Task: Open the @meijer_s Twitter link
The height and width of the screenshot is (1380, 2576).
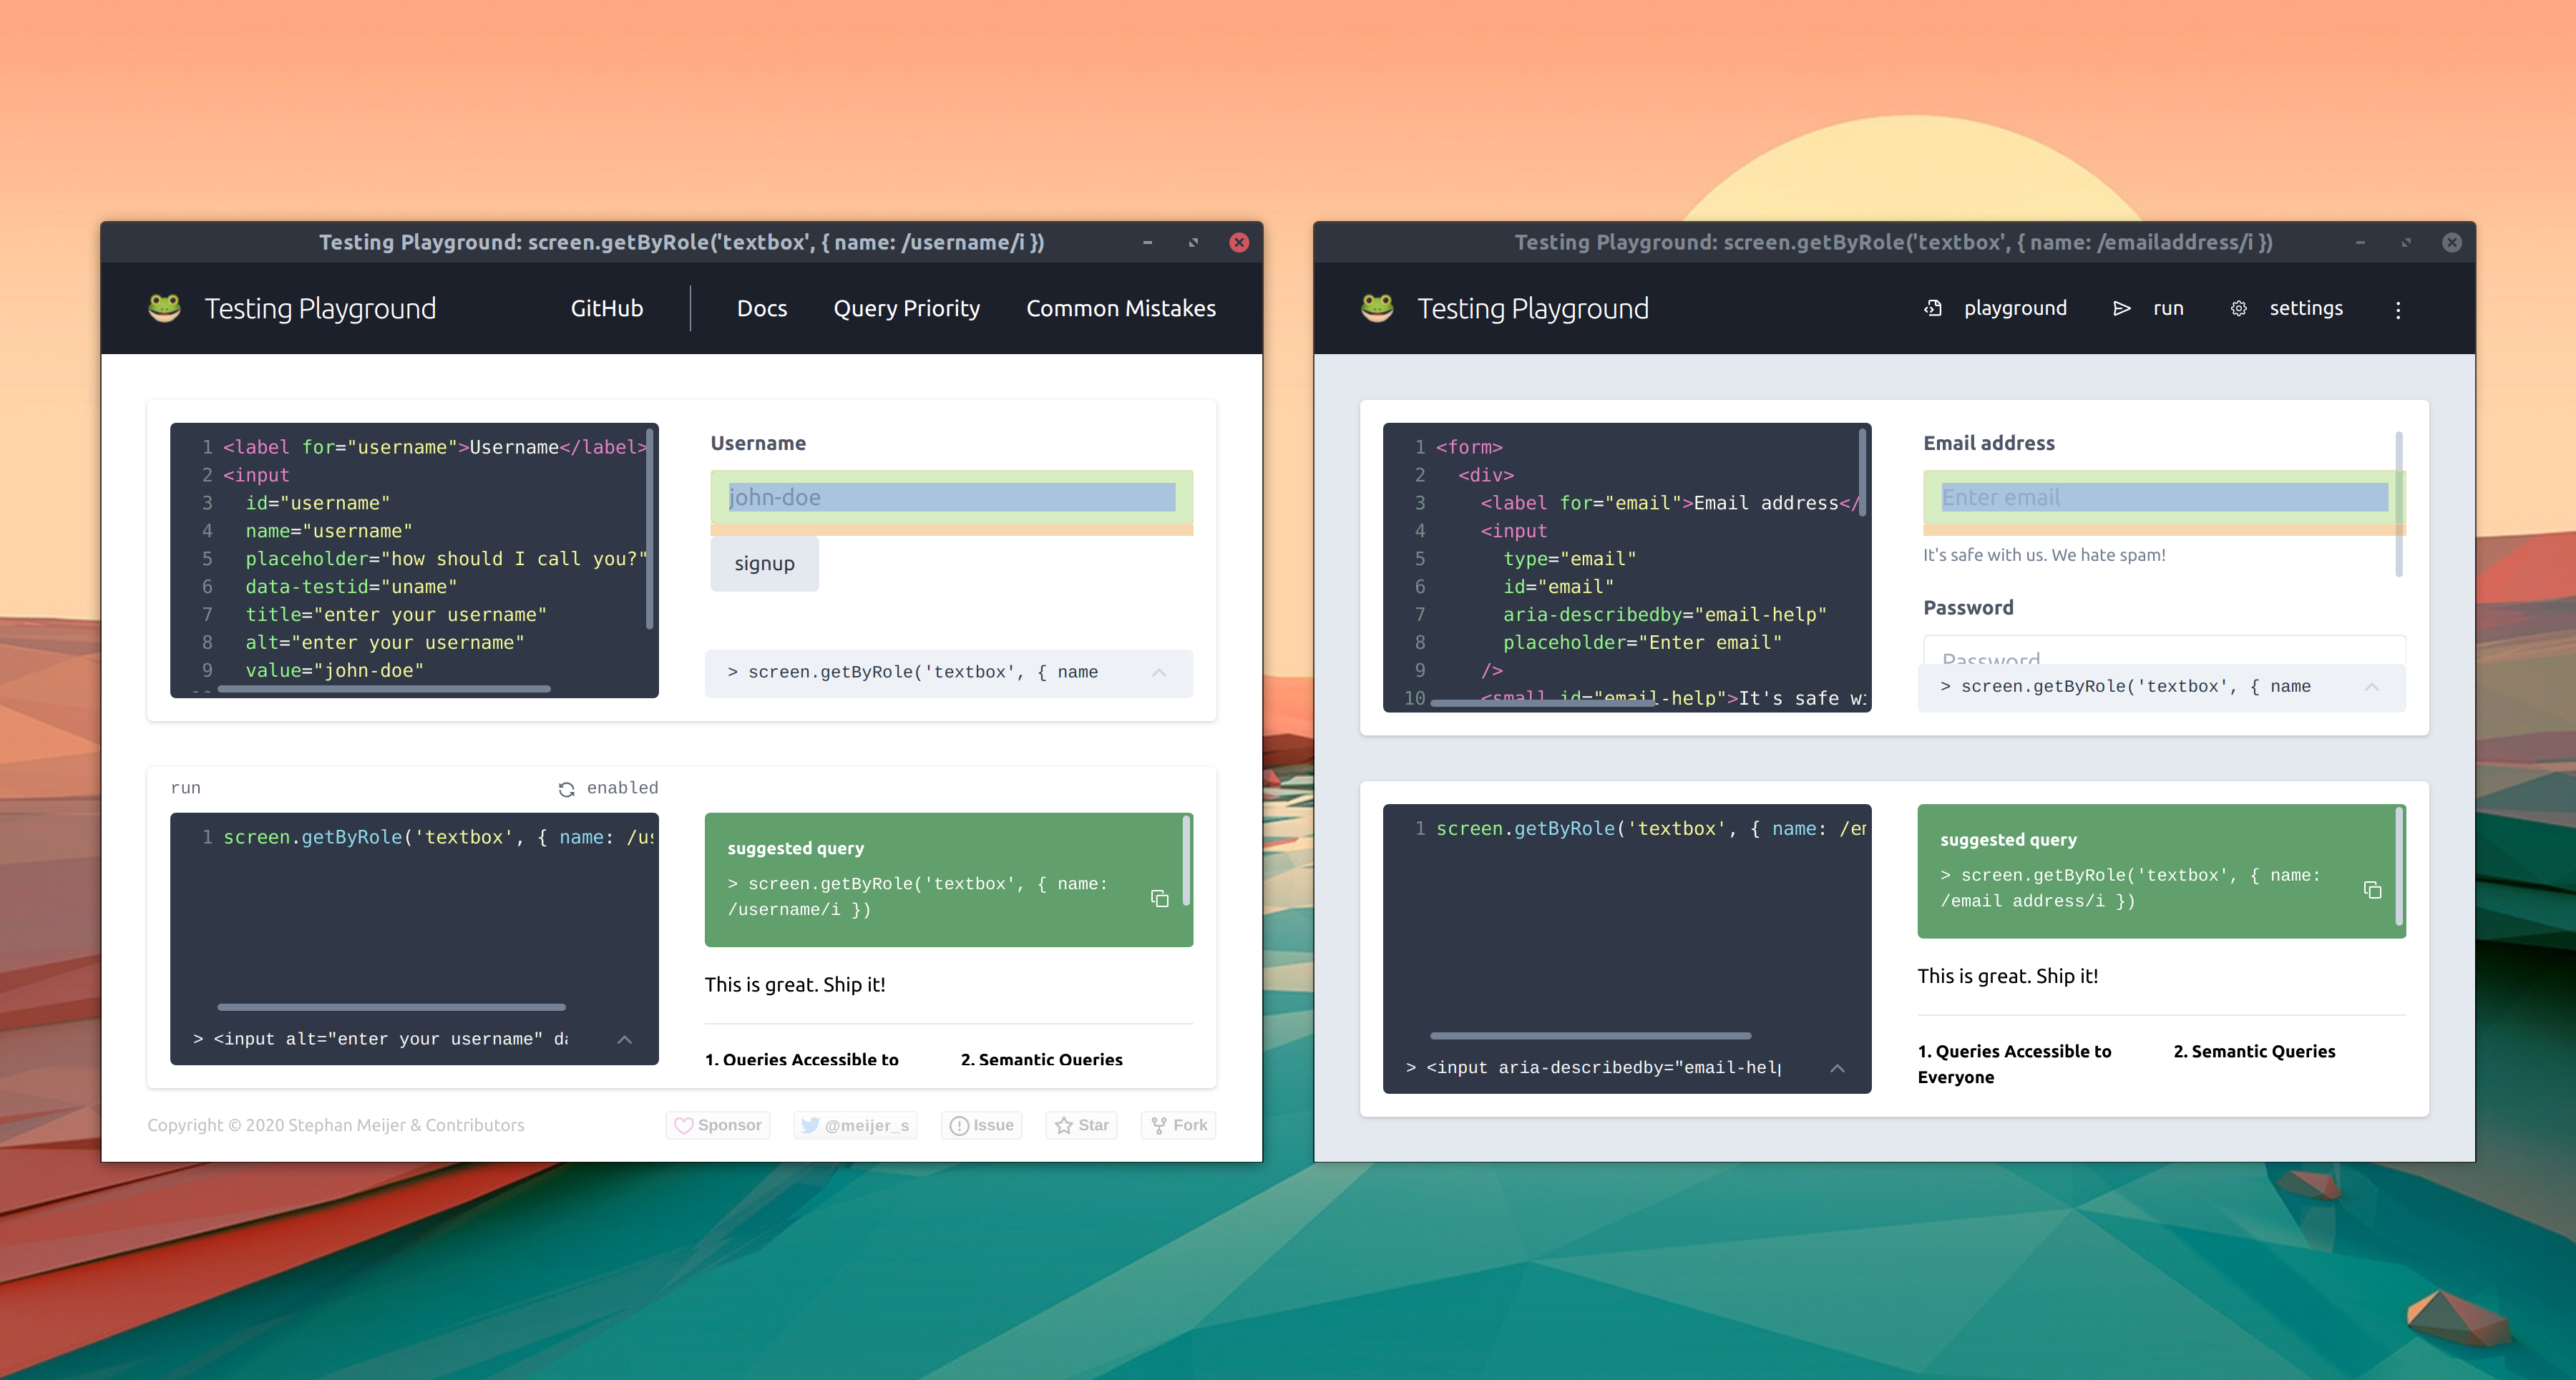Action: pyautogui.click(x=856, y=1125)
